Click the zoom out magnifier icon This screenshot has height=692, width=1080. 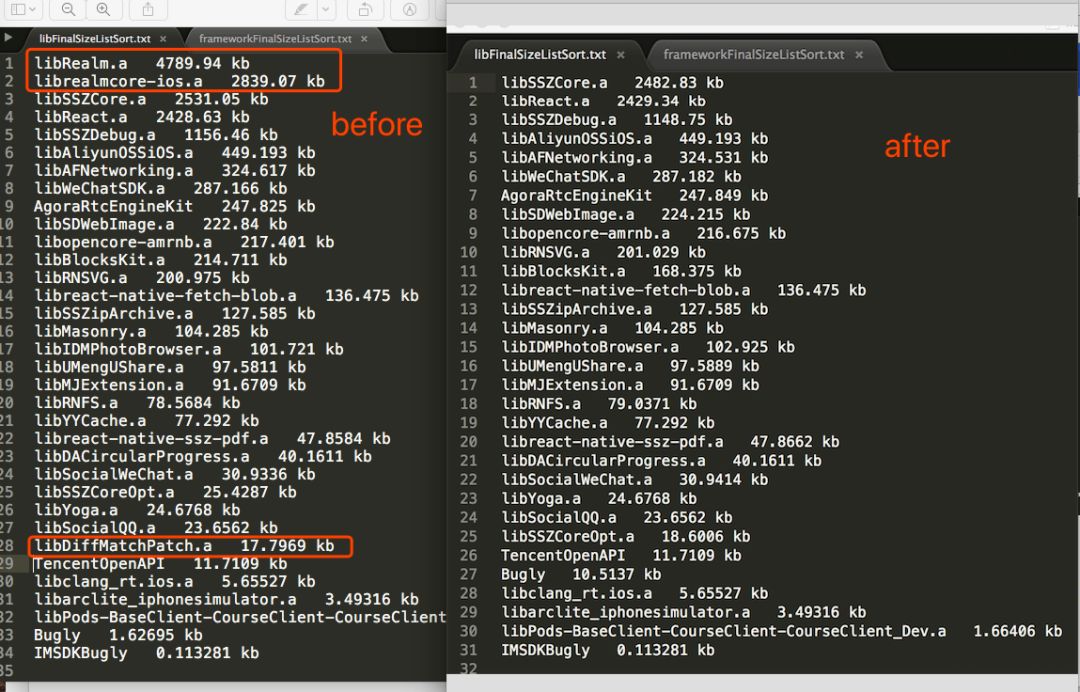tap(68, 9)
